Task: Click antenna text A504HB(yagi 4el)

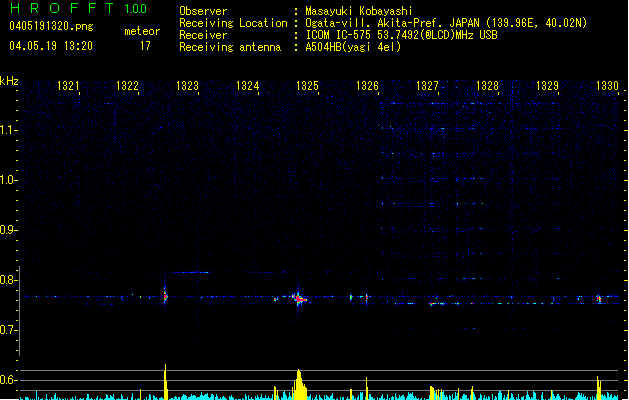Action: click(x=353, y=47)
